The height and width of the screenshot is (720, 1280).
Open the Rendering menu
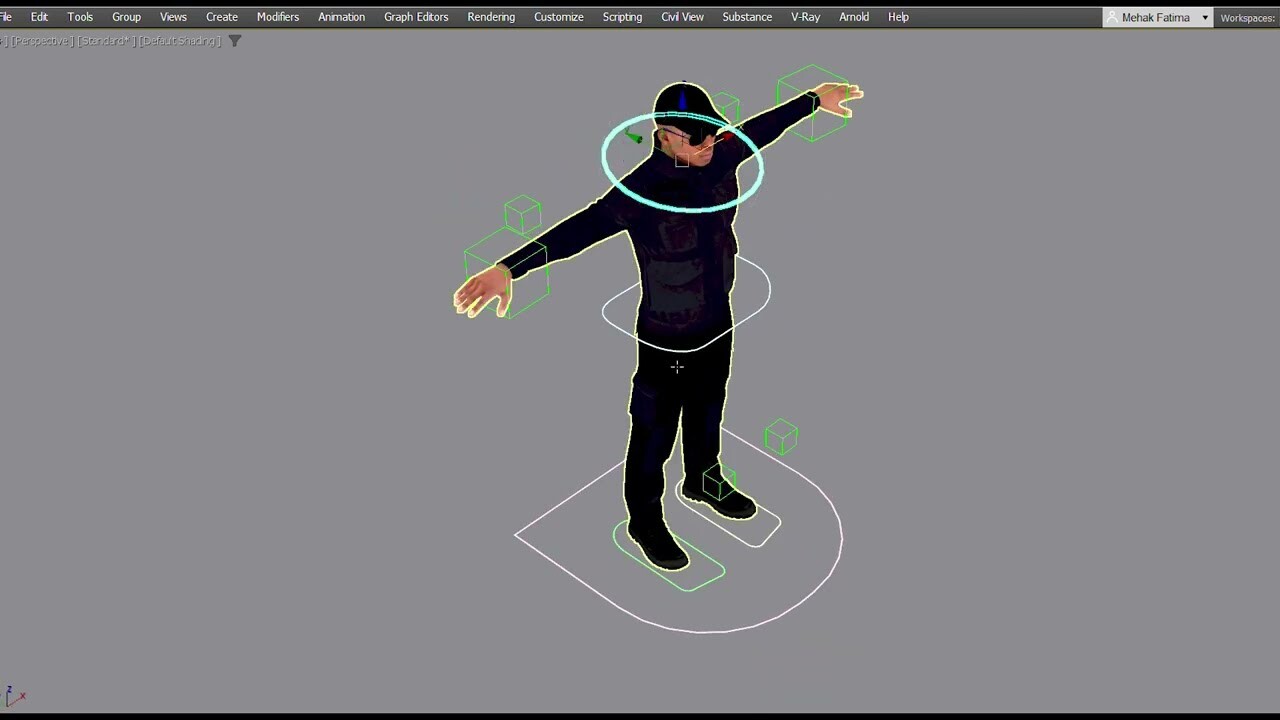pos(491,16)
